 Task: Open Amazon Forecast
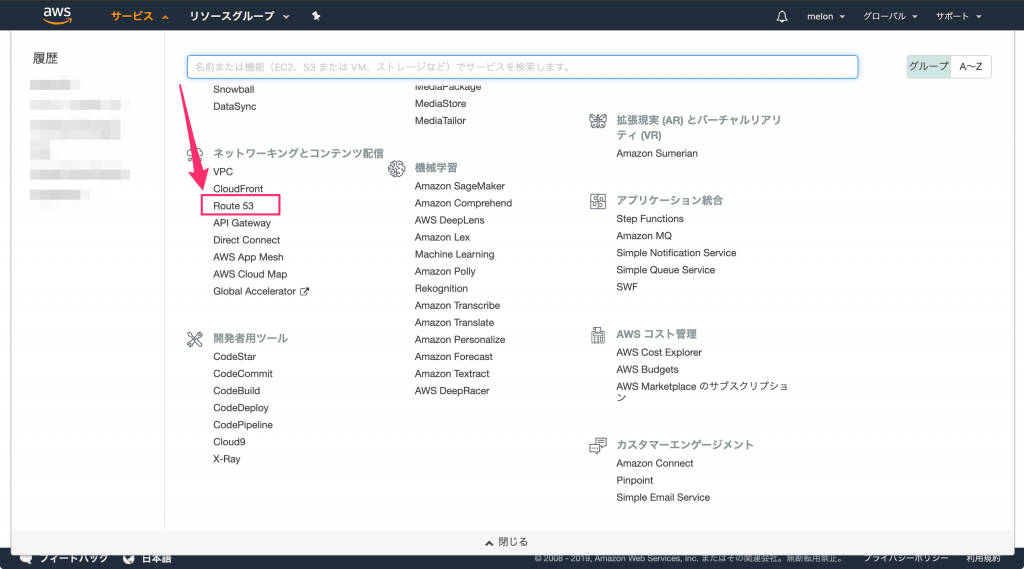pos(454,357)
